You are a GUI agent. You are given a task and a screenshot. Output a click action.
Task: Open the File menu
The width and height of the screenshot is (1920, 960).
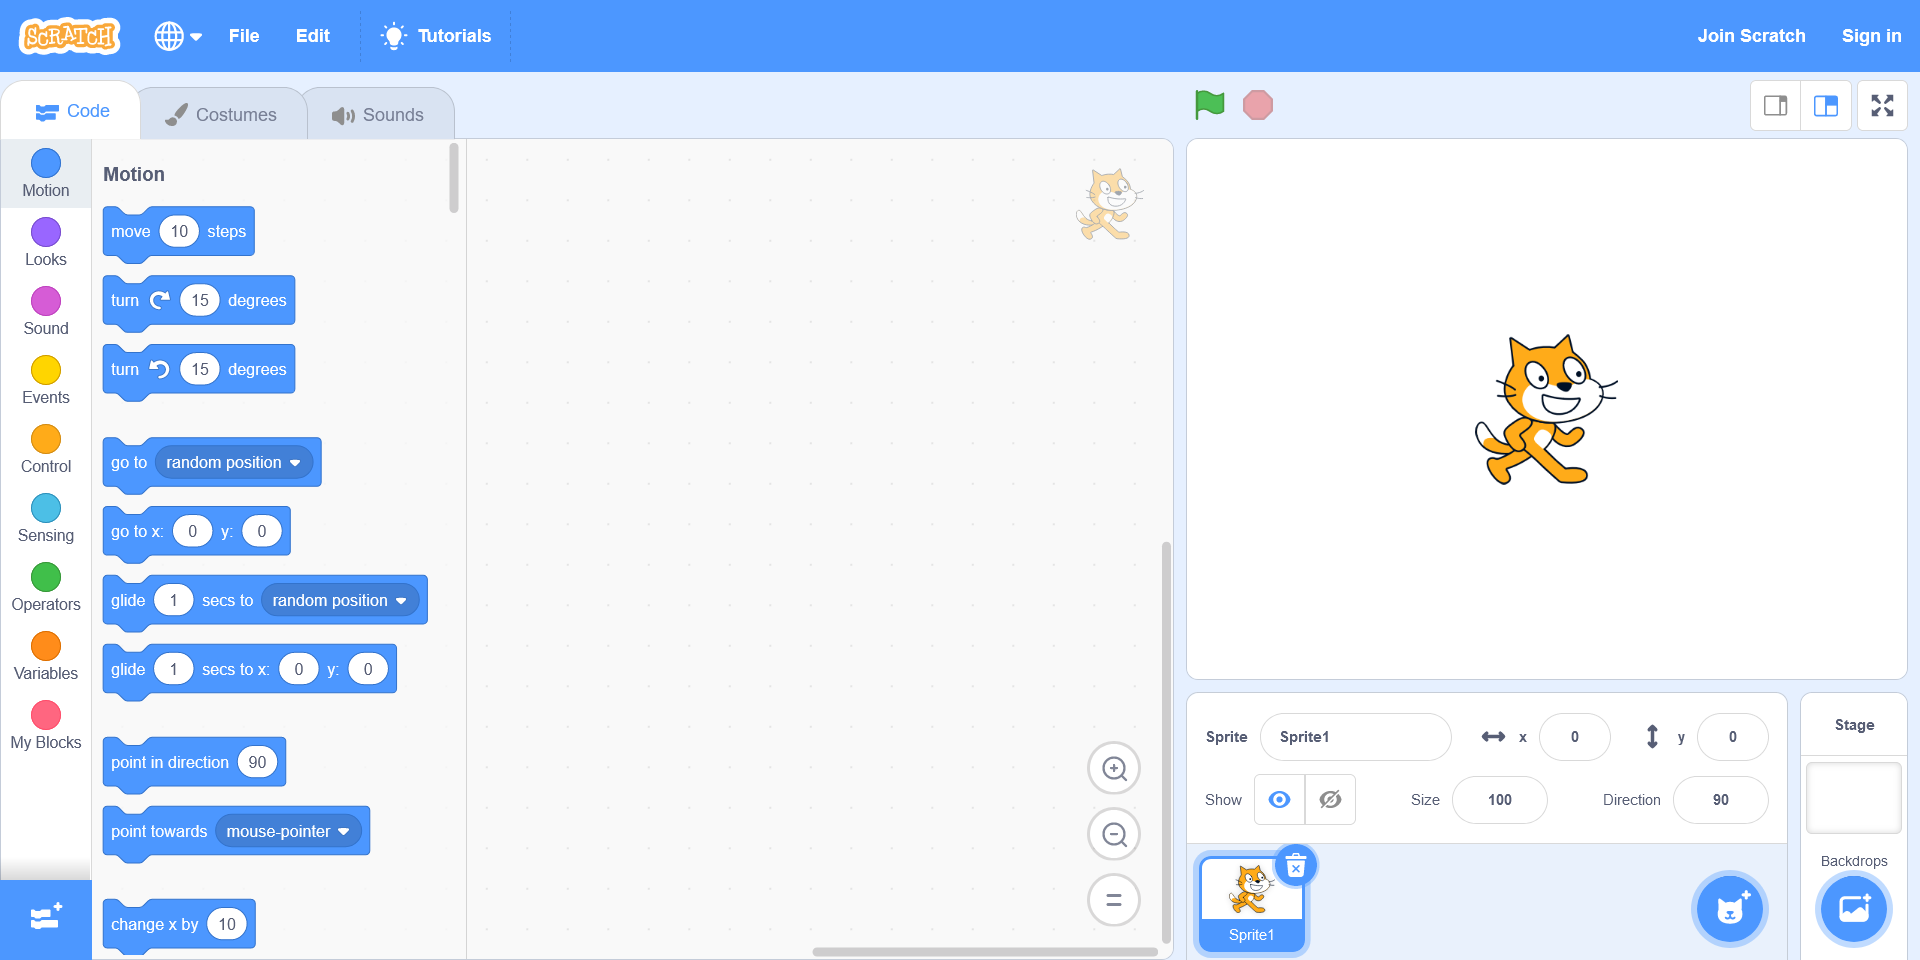coord(244,36)
